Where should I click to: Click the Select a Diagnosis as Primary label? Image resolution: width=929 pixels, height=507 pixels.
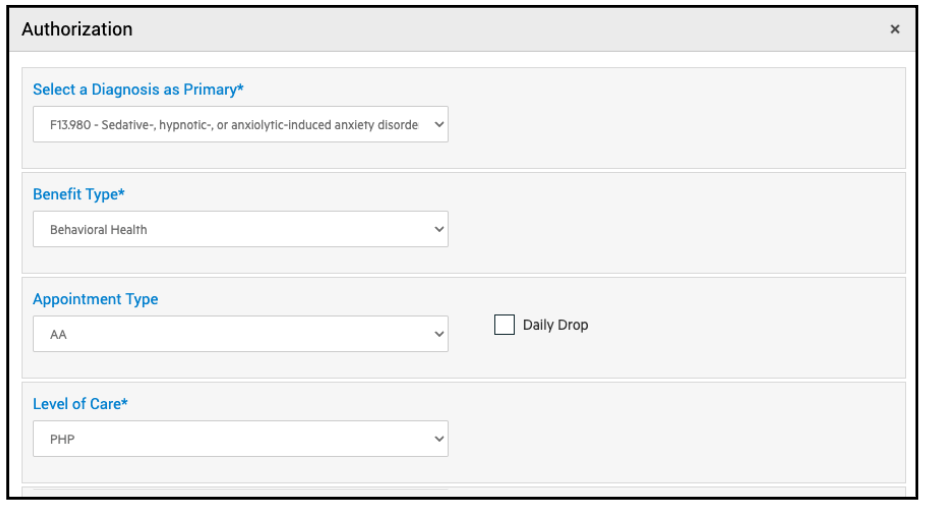pos(138,90)
